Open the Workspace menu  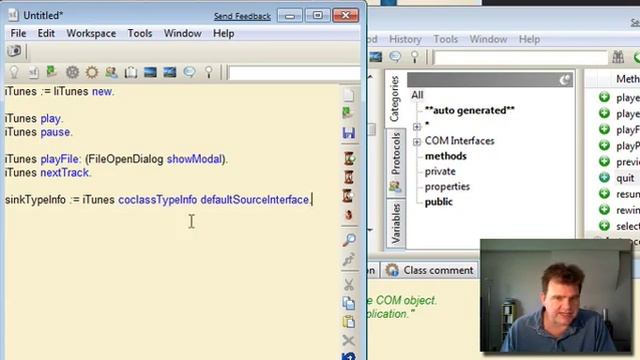(x=91, y=33)
